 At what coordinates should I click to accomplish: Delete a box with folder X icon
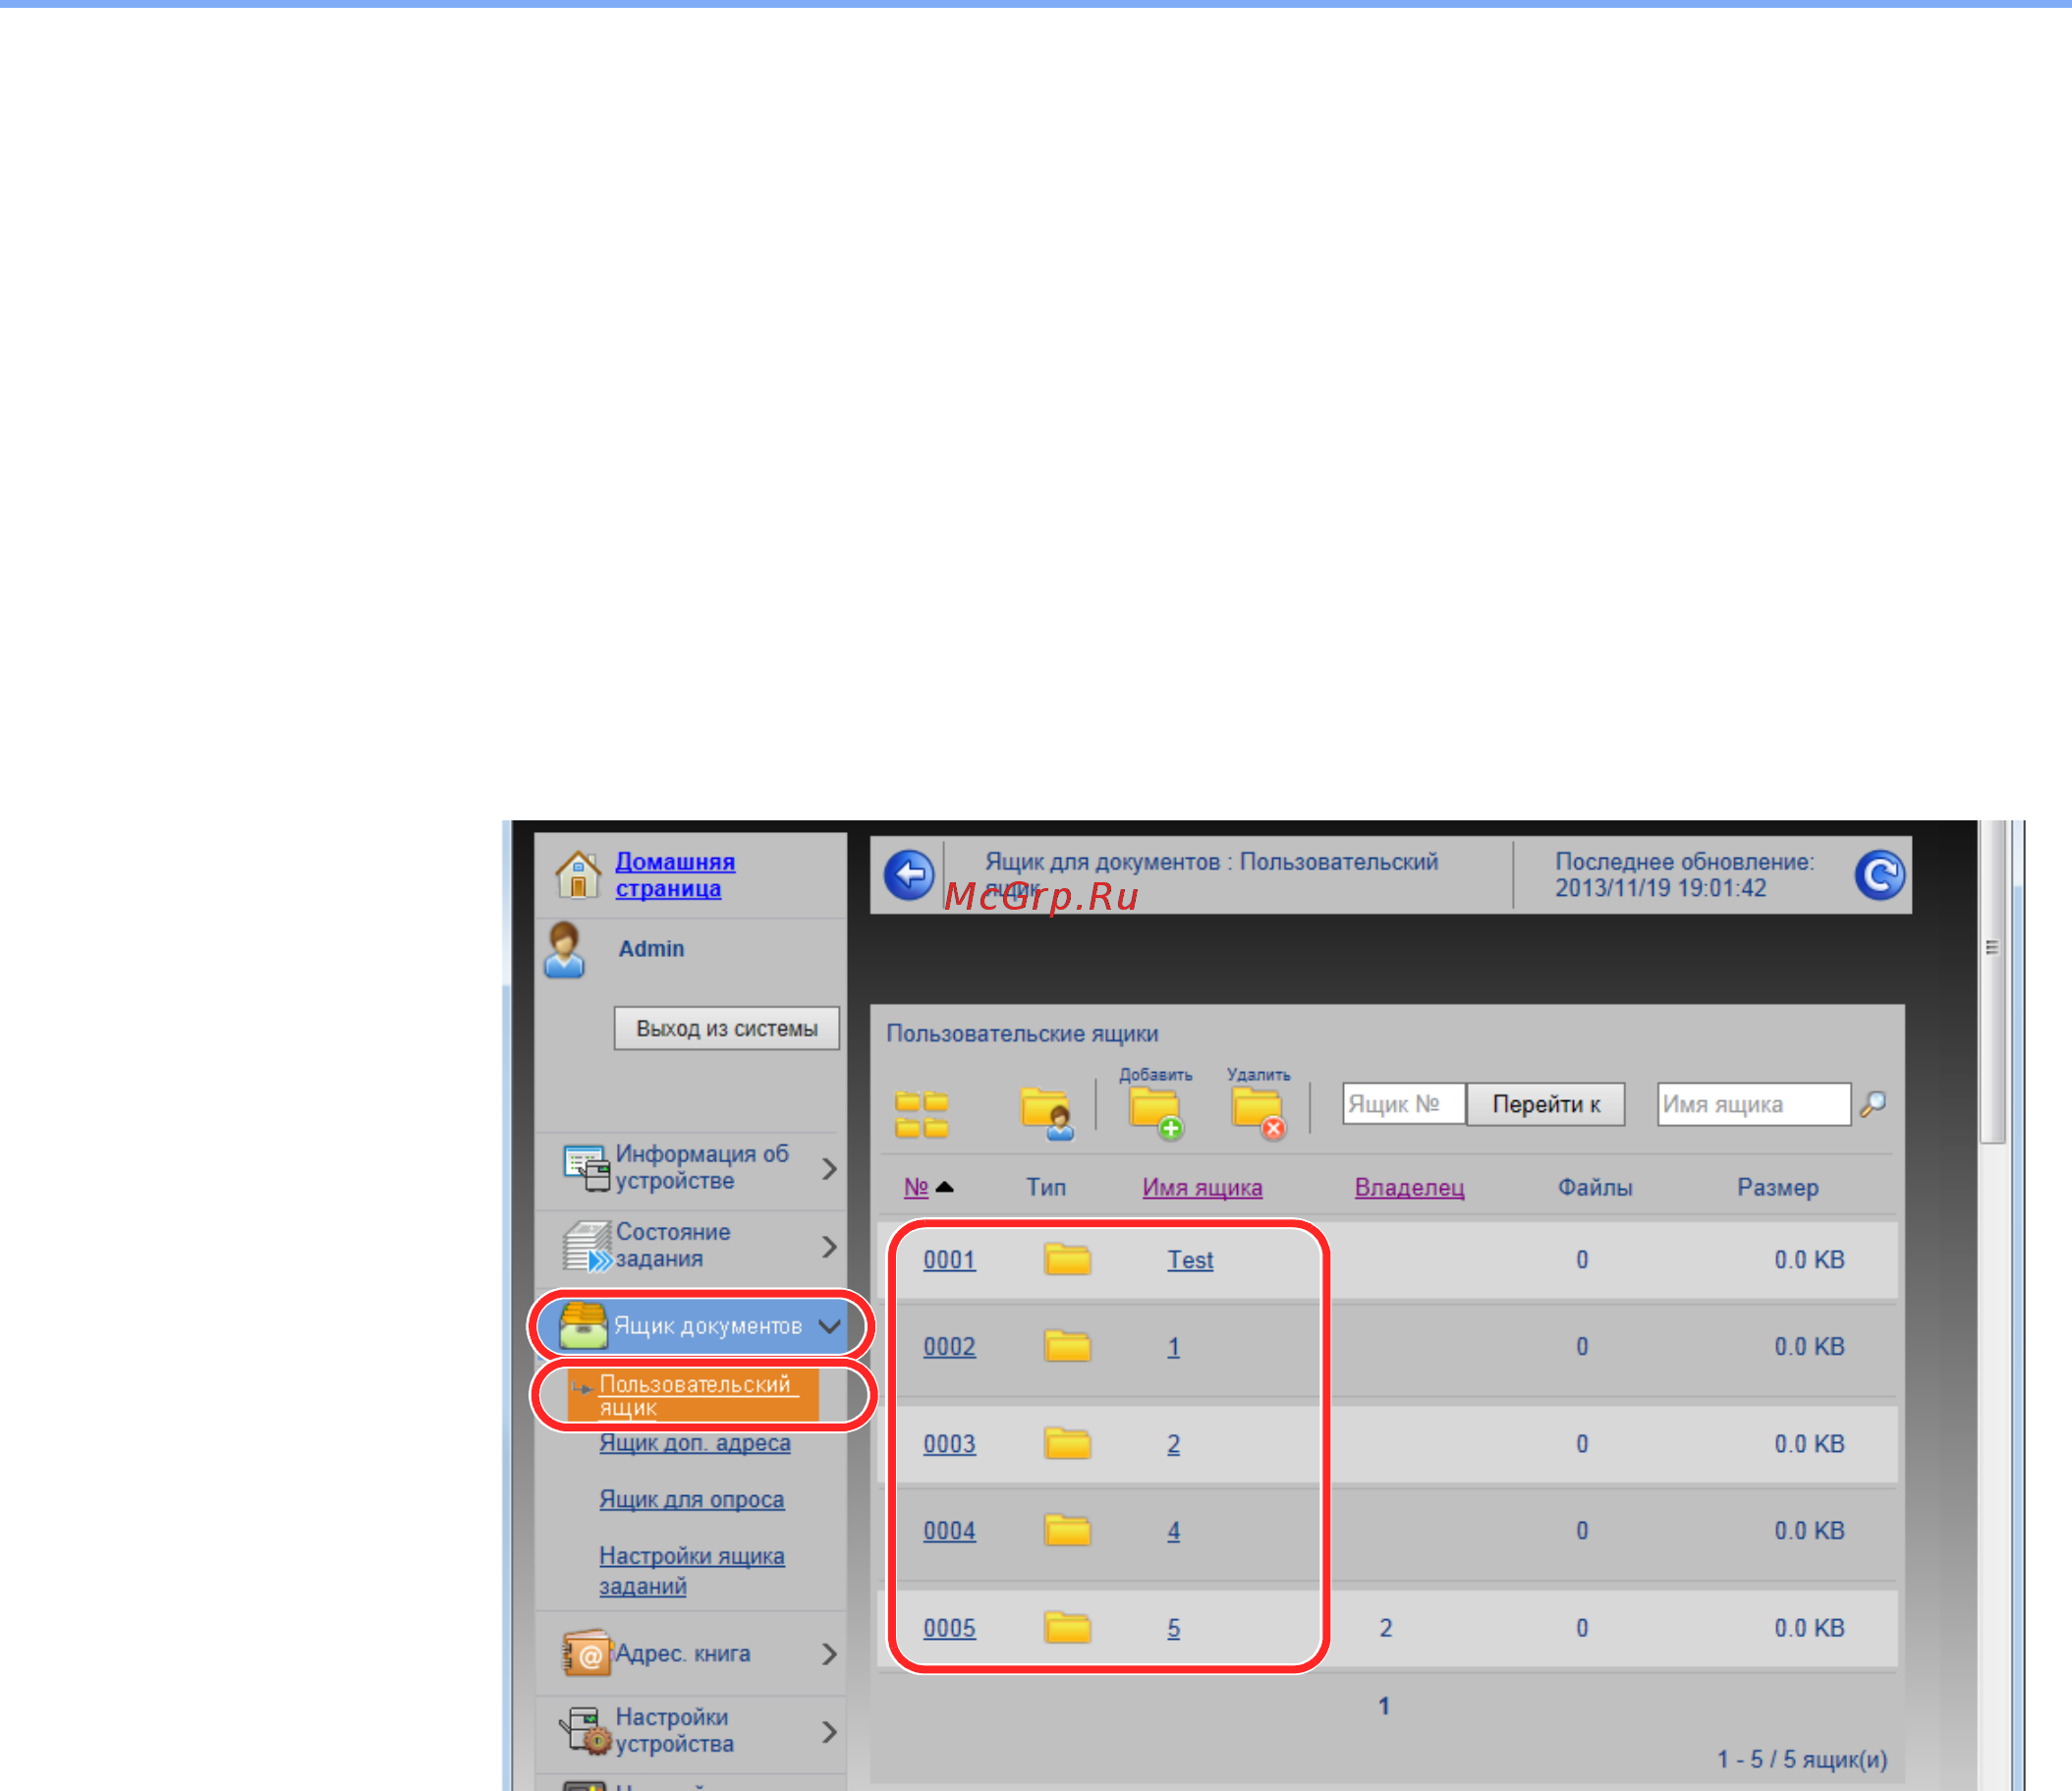(x=1258, y=1114)
